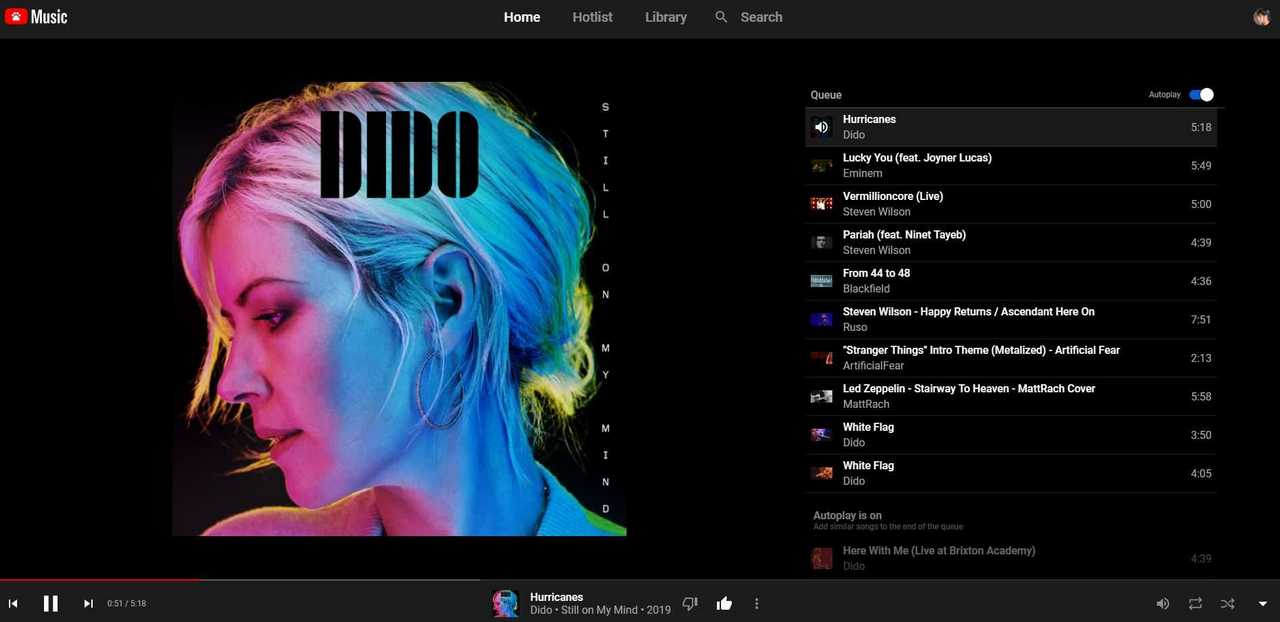Go back to previous track
The height and width of the screenshot is (622, 1280).
[x=13, y=603]
